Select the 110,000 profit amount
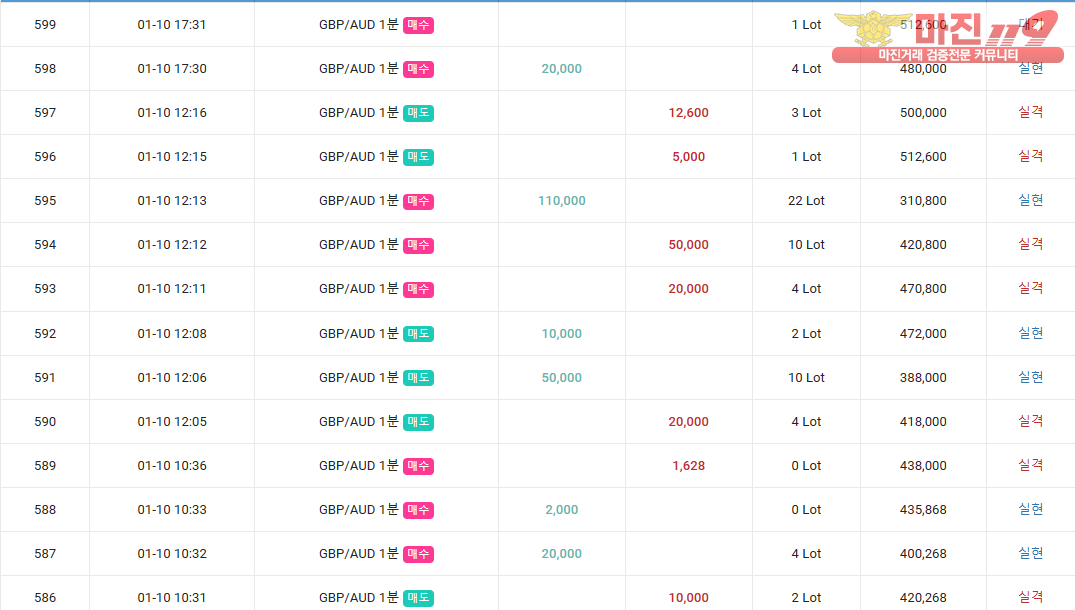 click(x=561, y=201)
